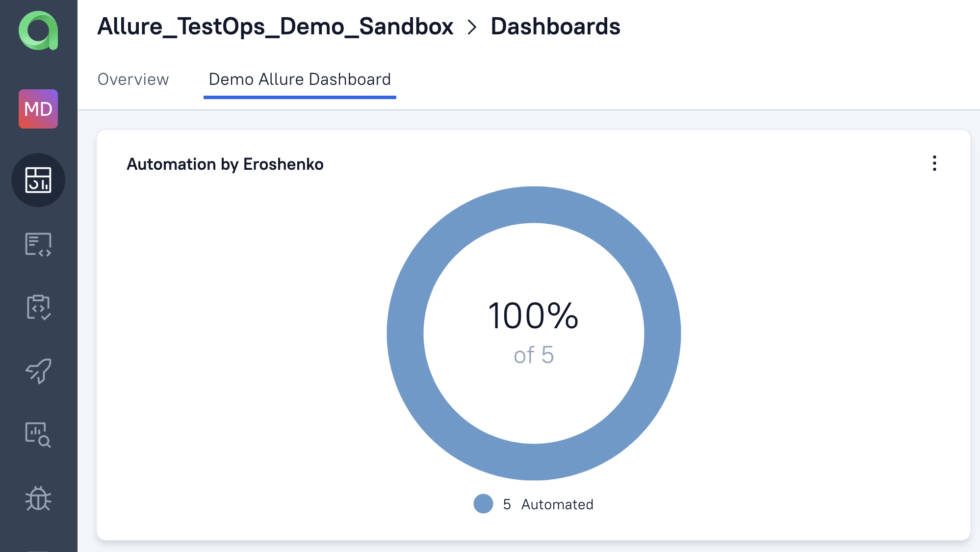
Task: Click the 100% value in chart center
Action: (533, 316)
